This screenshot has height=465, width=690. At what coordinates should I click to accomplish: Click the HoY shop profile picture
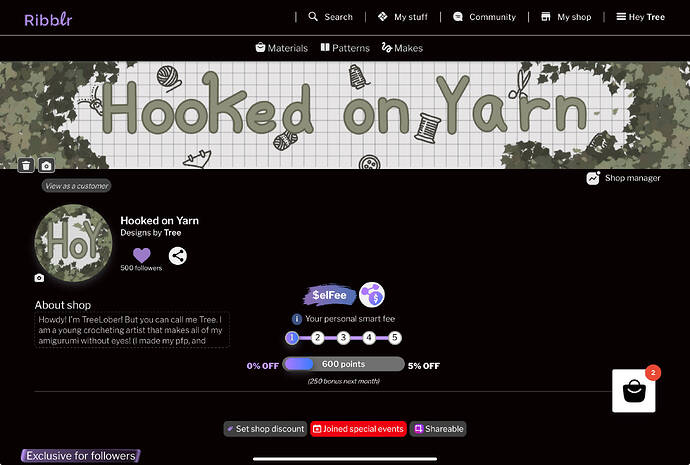click(73, 243)
